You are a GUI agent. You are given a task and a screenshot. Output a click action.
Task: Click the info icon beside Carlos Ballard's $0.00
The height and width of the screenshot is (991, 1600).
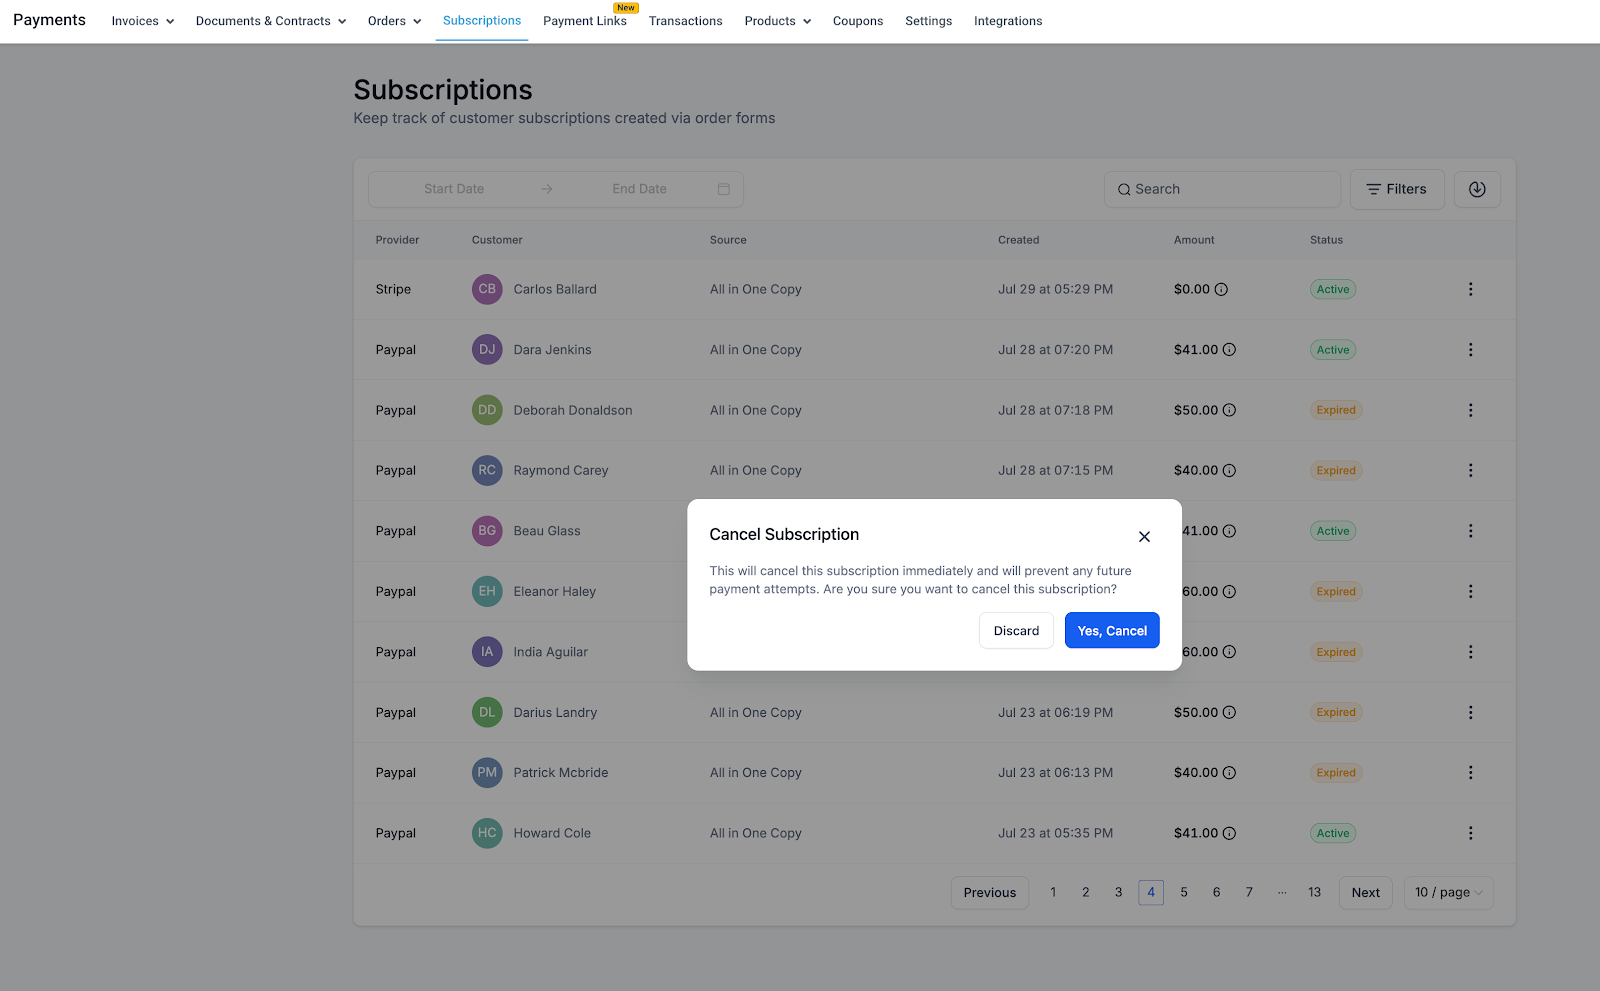1221,289
